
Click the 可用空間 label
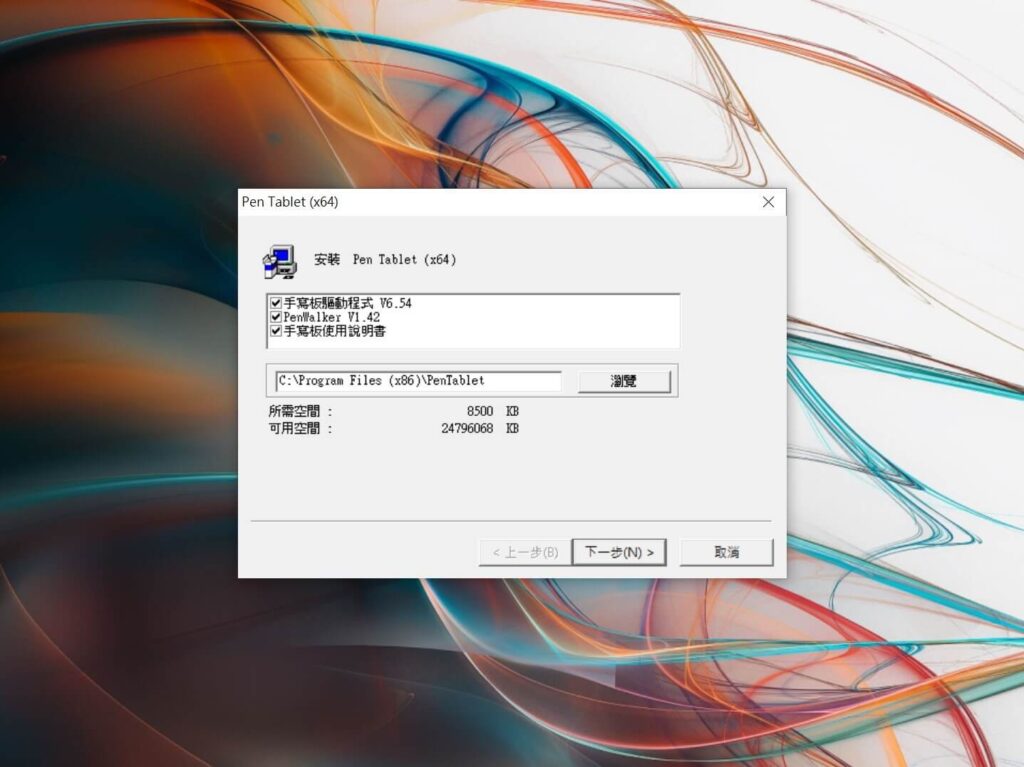click(x=300, y=429)
